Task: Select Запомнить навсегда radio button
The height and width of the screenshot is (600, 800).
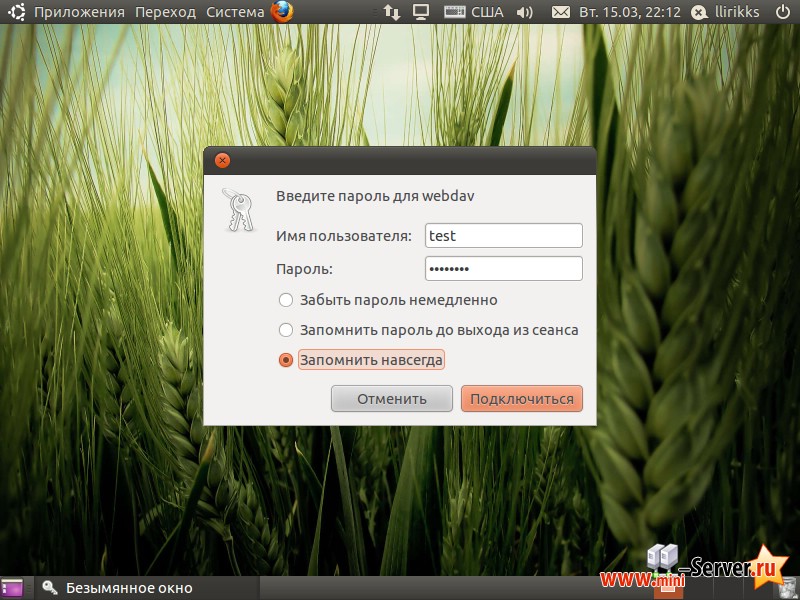Action: [286, 360]
